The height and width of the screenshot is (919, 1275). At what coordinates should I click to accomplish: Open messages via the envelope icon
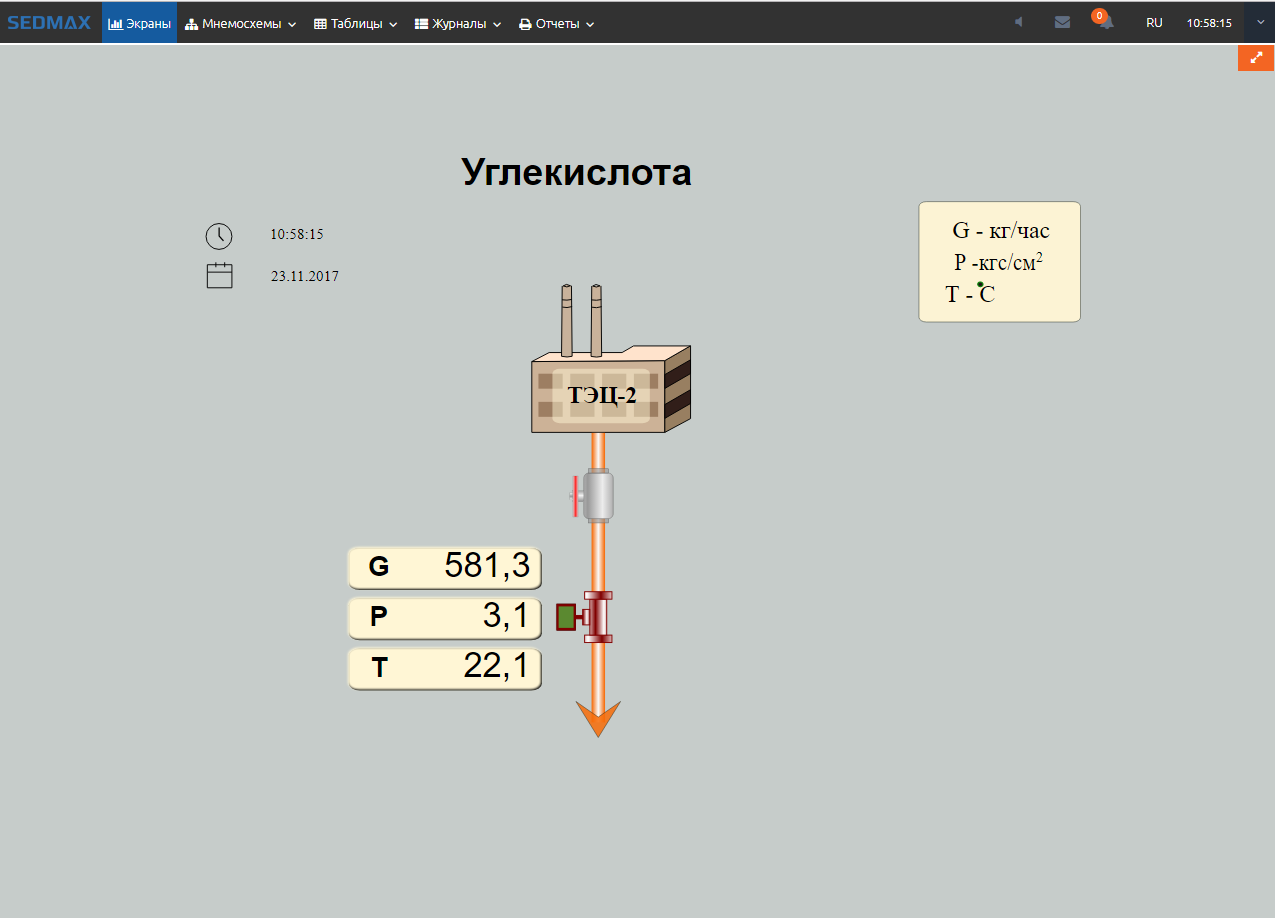(x=1062, y=22)
